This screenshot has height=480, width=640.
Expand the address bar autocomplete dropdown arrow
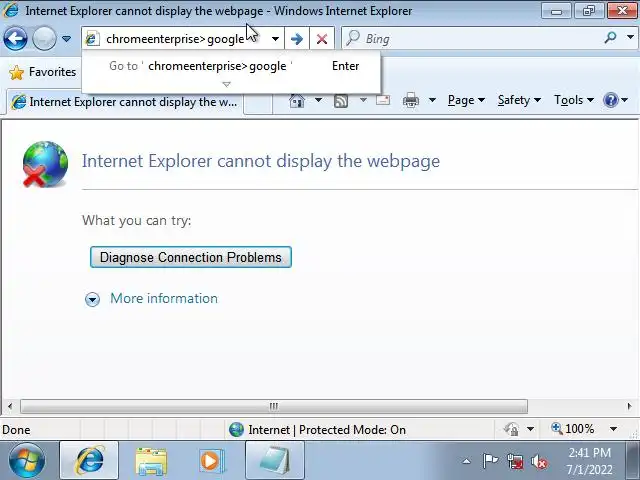[x=276, y=39]
